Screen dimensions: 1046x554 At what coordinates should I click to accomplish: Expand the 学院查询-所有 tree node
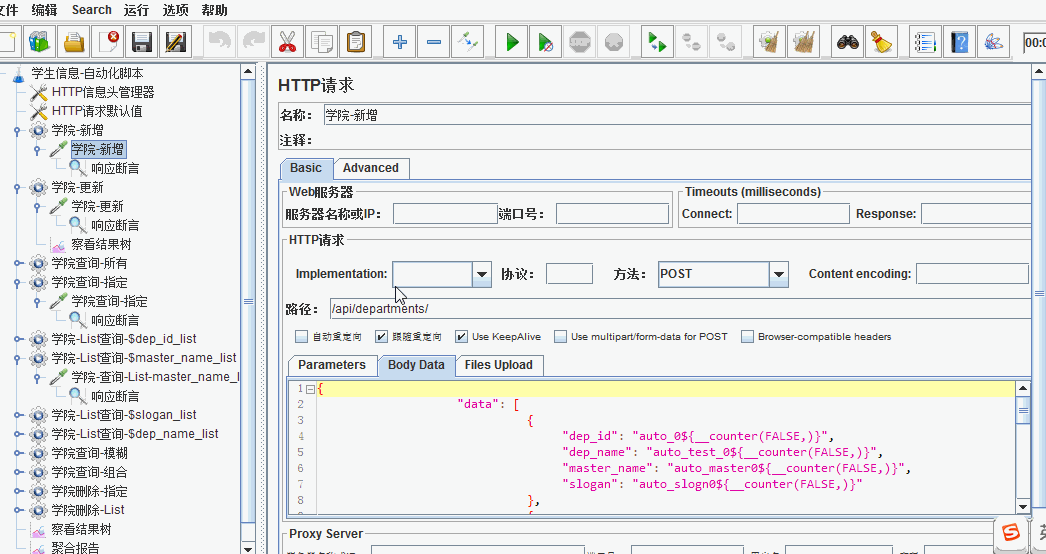click(17, 264)
